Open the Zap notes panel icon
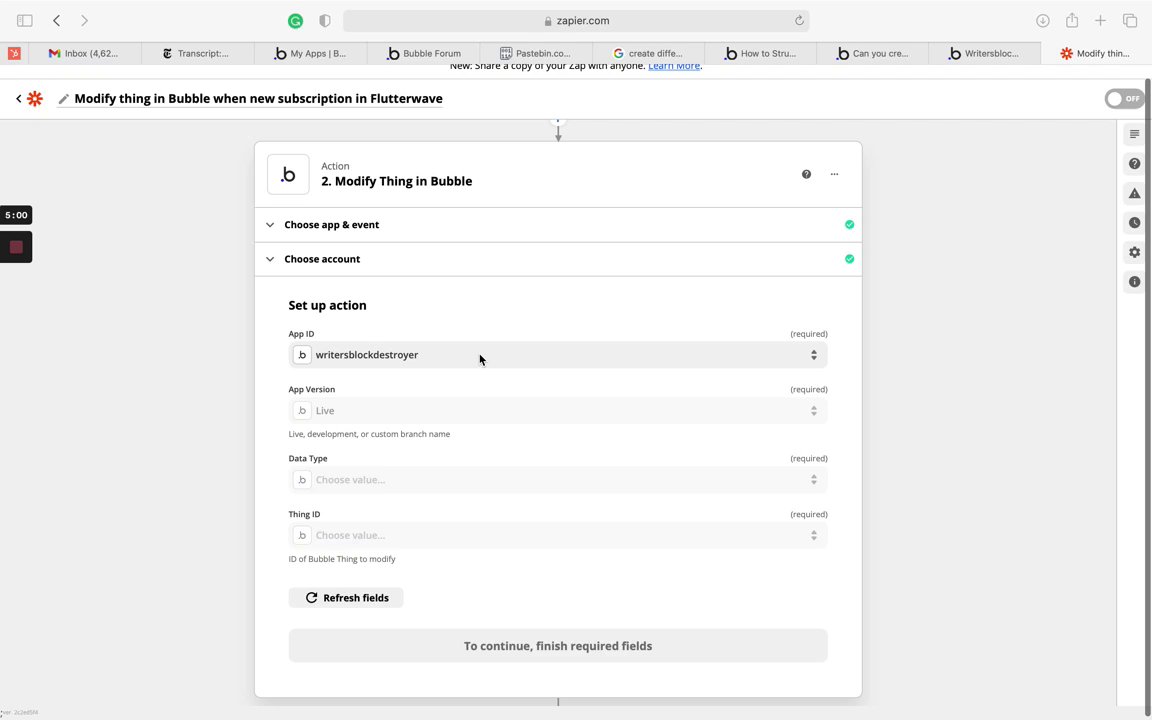 1134,134
